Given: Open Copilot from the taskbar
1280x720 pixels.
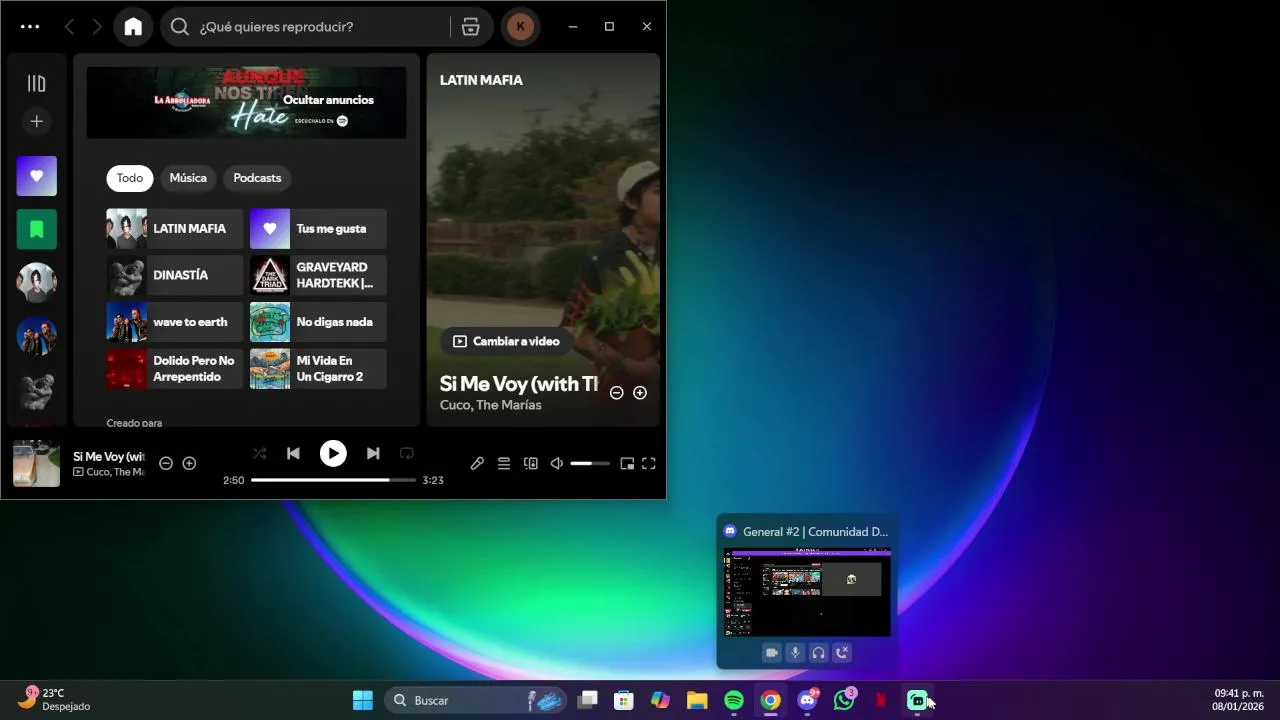Looking at the screenshot, I should point(660,700).
